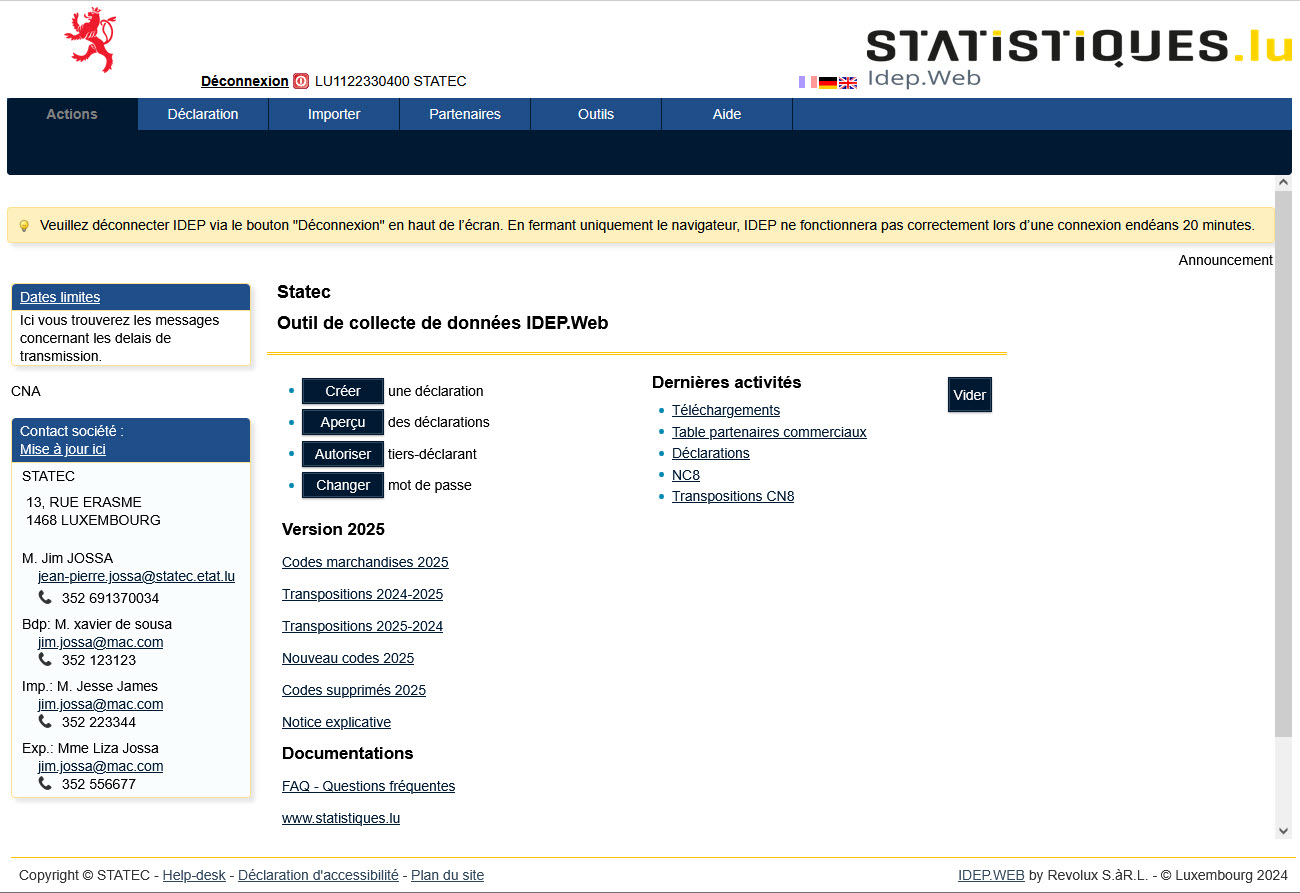Open IDEP.WEB footer link
Viewport: 1300px width, 893px height.
(x=991, y=875)
